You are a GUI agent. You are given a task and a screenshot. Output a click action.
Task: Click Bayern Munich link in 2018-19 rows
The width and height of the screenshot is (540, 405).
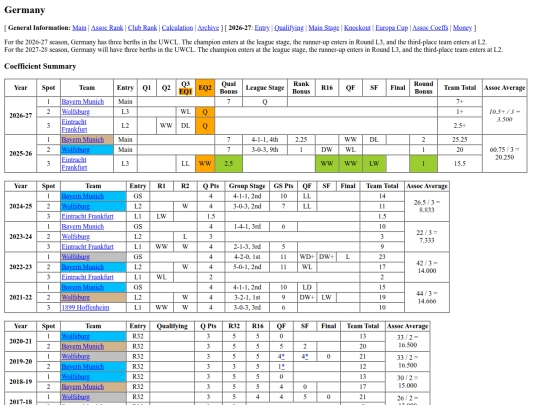[x=83, y=387]
